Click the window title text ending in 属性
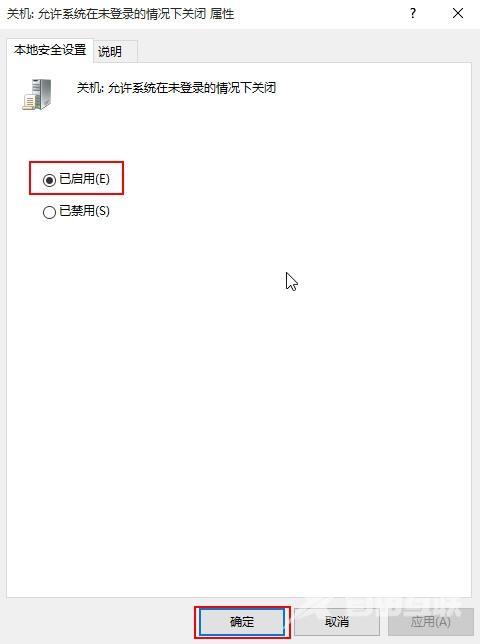 (120, 14)
